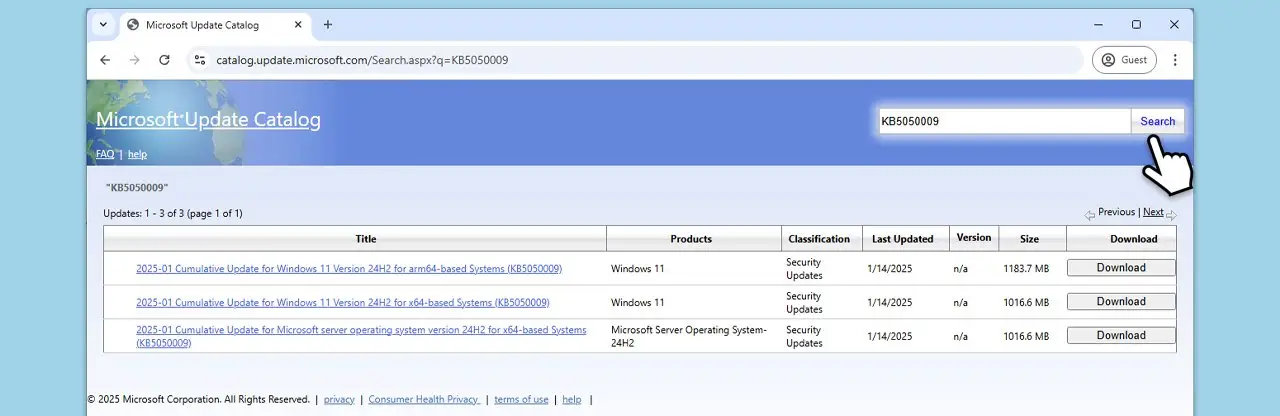Download the Windows 11 x64 update
The height and width of the screenshot is (416, 1280).
click(1121, 301)
